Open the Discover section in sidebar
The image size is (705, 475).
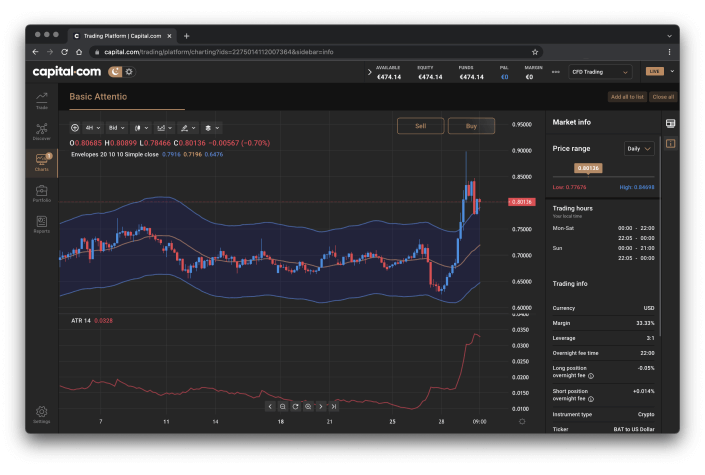tap(41, 131)
